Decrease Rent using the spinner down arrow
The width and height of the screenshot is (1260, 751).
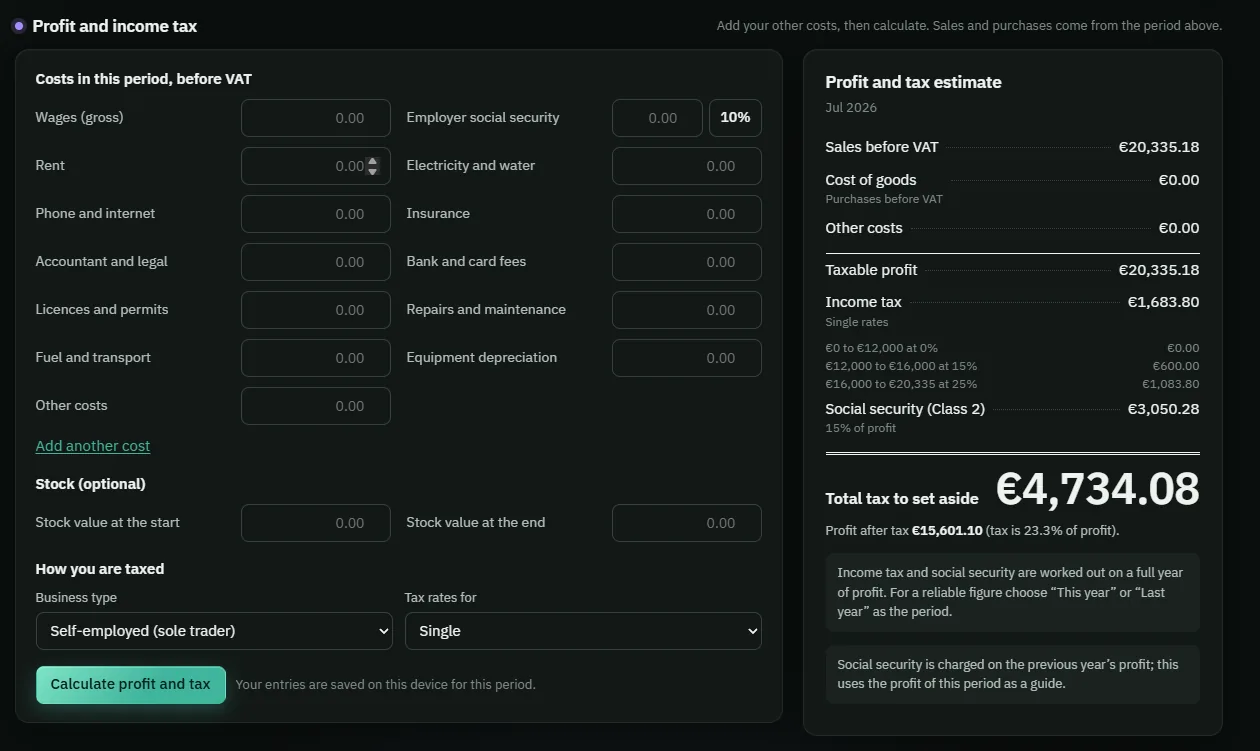pyautogui.click(x=373, y=171)
